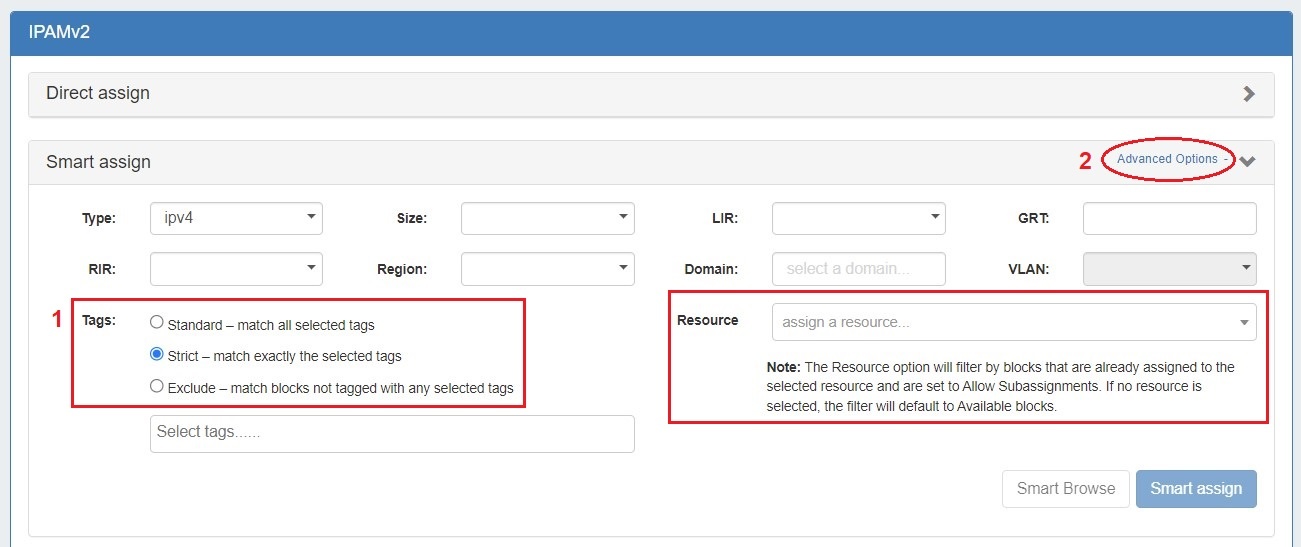The image size is (1301, 547).
Task: Click the Select tags input box
Action: pyautogui.click(x=392, y=433)
